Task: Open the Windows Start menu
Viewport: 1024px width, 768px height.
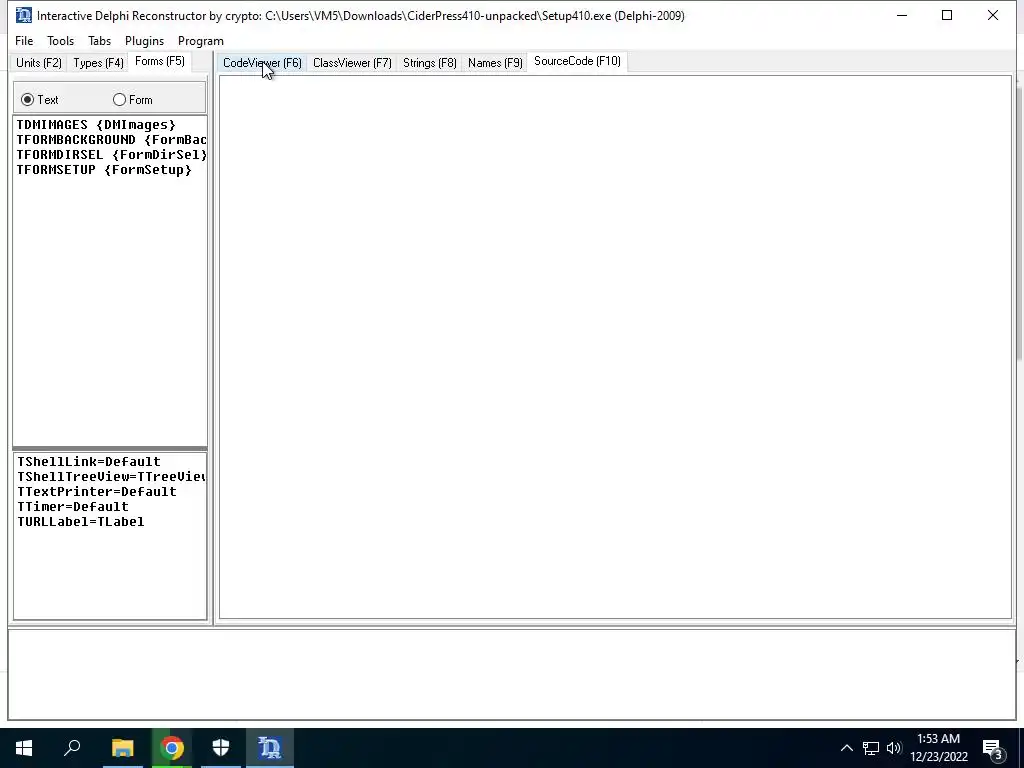Action: click(24, 748)
